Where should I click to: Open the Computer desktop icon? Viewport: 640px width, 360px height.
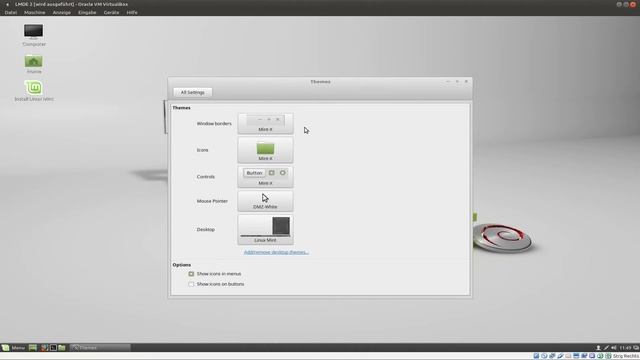pyautogui.click(x=33, y=35)
